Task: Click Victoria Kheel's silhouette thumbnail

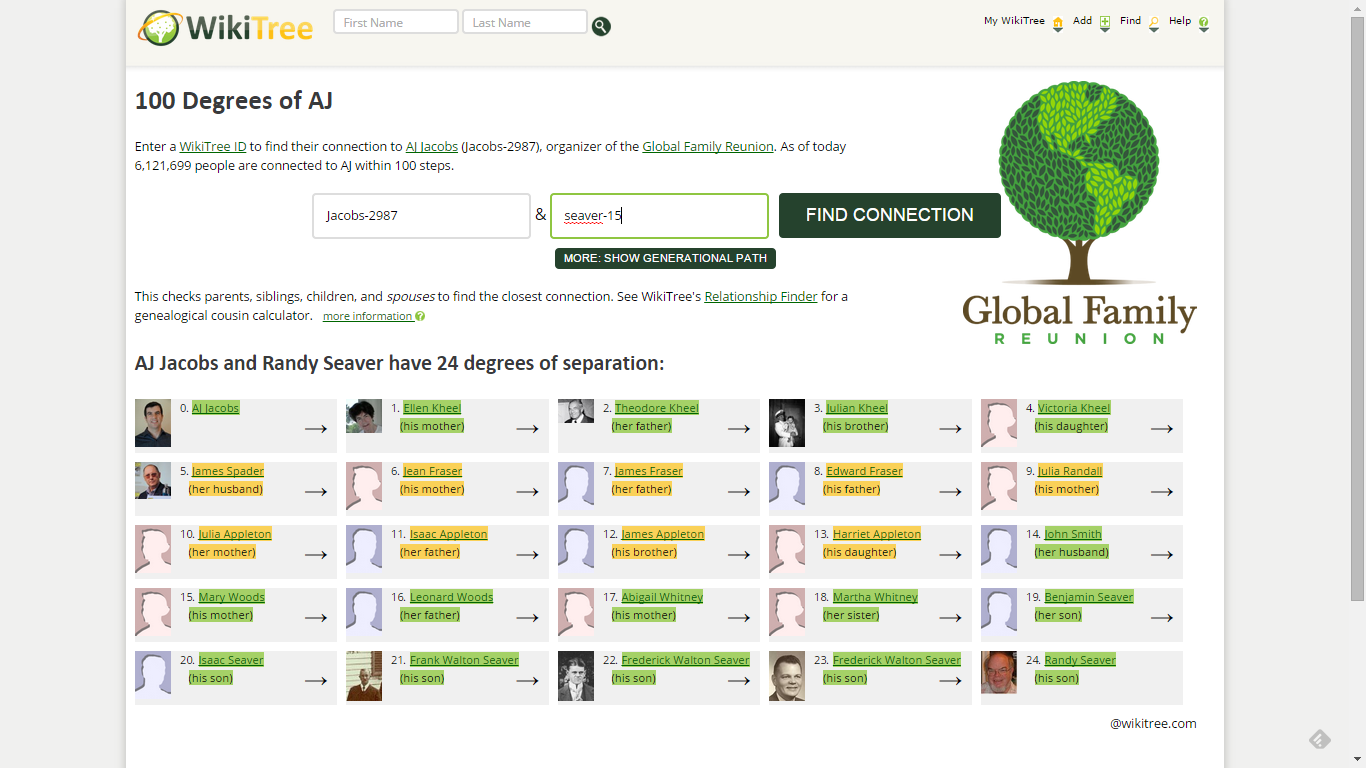Action: click(x=999, y=424)
